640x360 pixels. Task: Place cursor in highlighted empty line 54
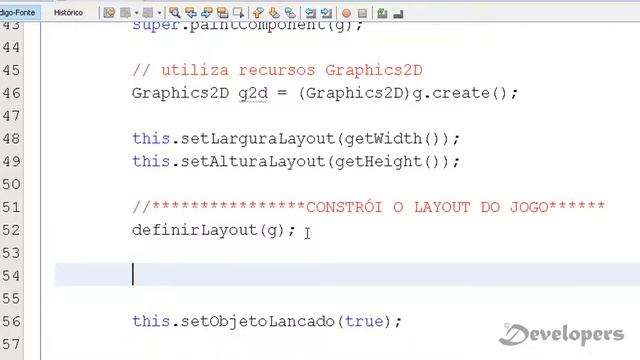pos(347,275)
